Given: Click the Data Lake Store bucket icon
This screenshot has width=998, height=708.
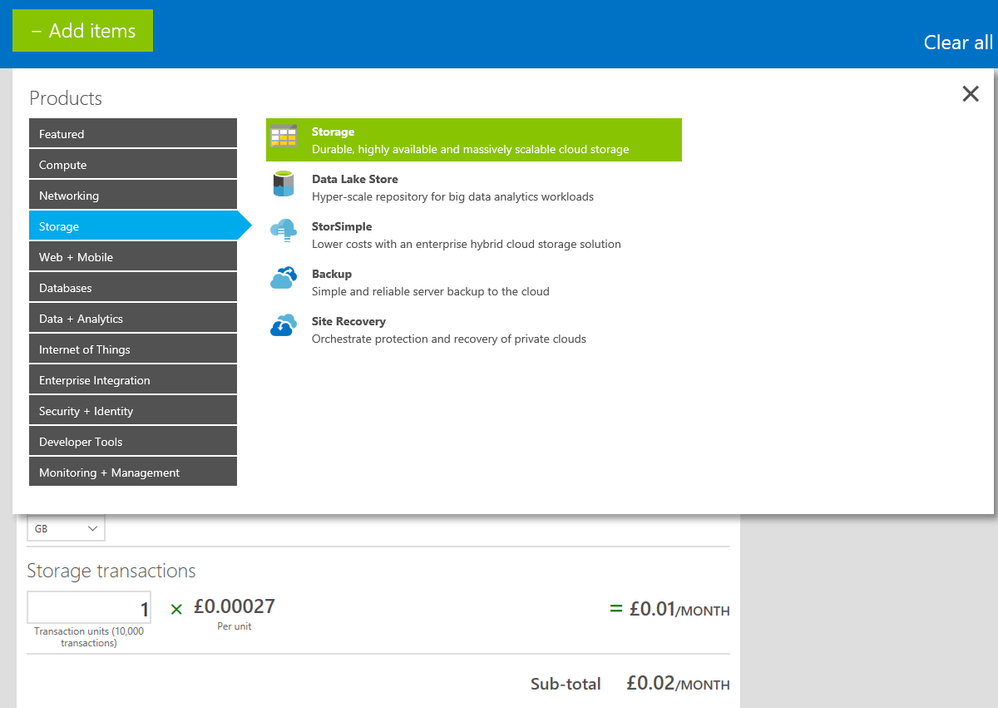Looking at the screenshot, I should tap(283, 184).
